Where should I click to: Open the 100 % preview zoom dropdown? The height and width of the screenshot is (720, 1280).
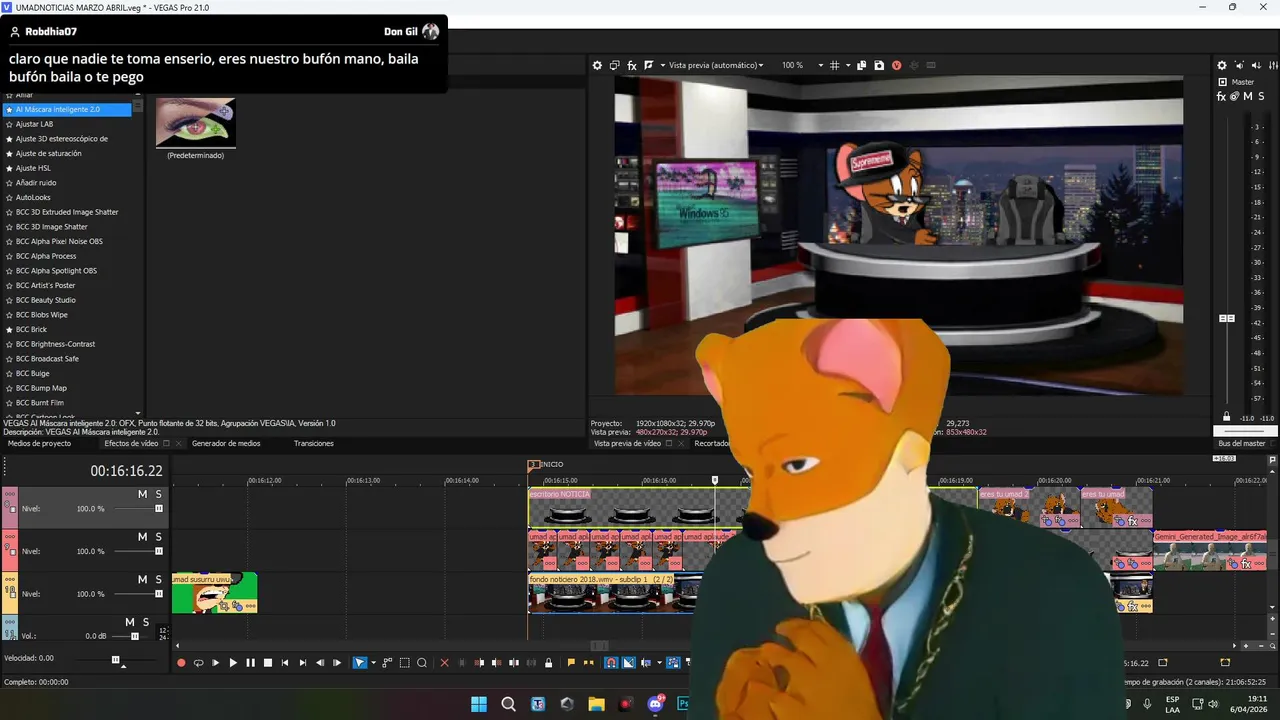(x=803, y=65)
